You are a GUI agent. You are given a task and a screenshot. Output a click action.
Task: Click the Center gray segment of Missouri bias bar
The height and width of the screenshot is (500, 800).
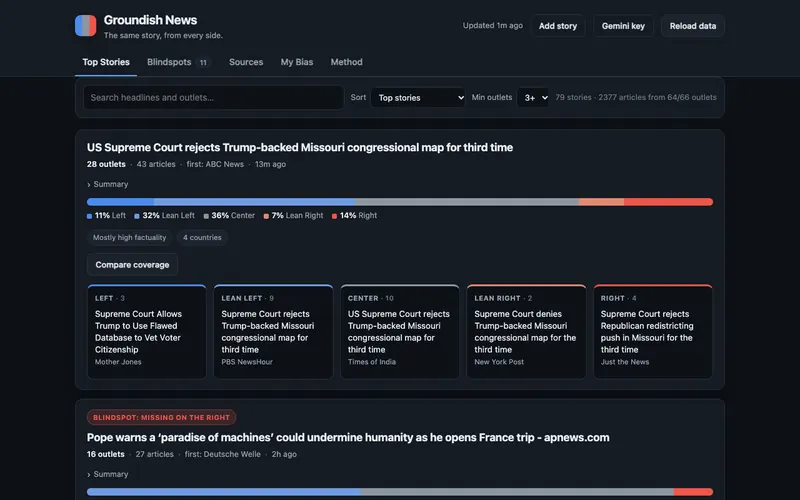point(467,202)
